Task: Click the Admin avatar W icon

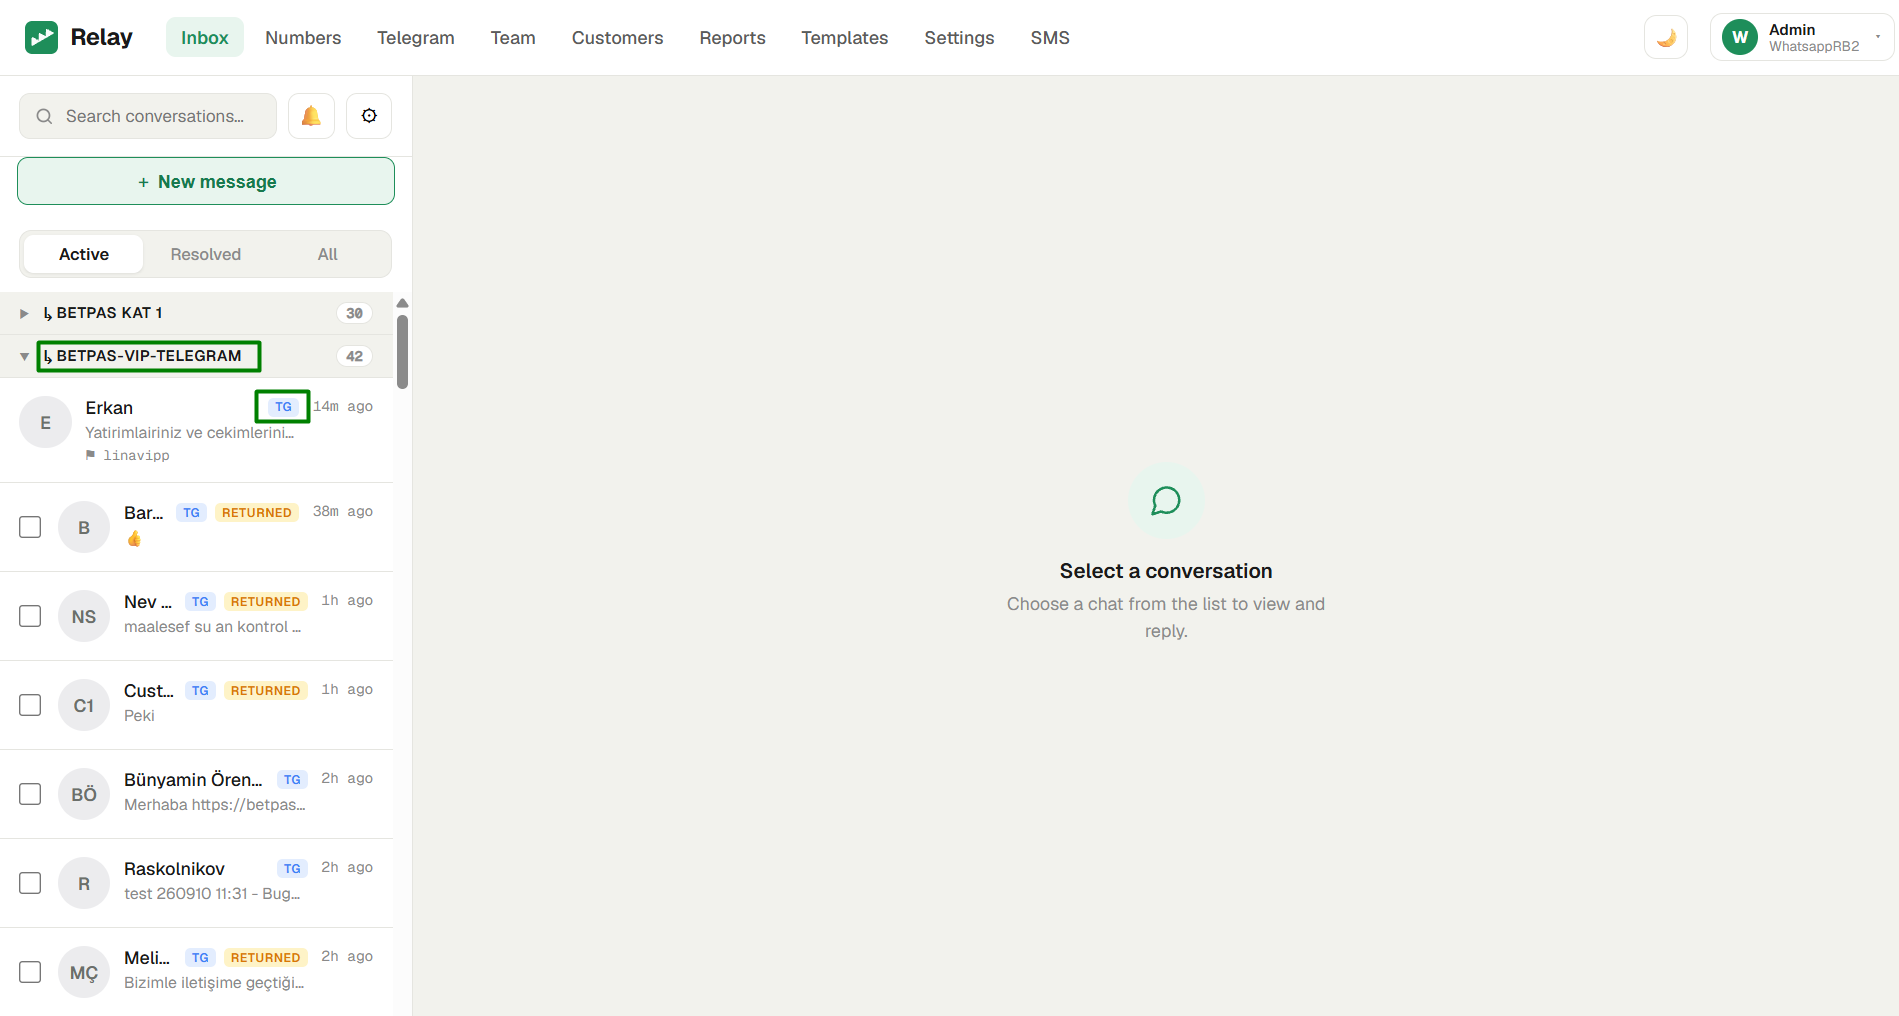Action: [1740, 38]
